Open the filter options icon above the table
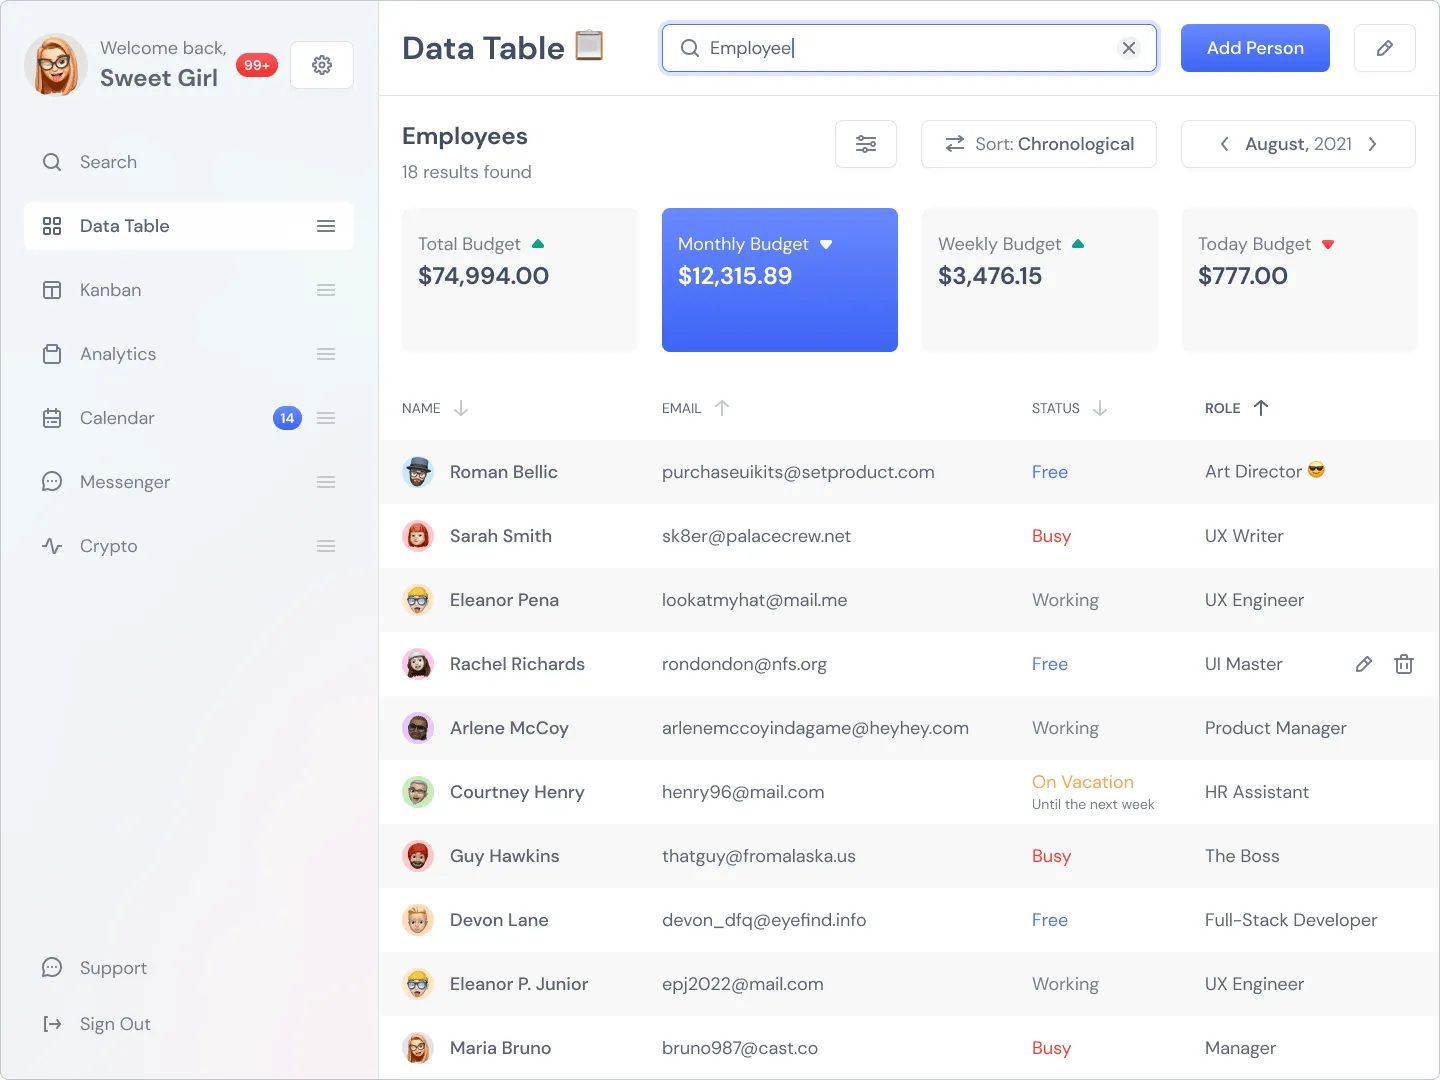 (x=866, y=144)
